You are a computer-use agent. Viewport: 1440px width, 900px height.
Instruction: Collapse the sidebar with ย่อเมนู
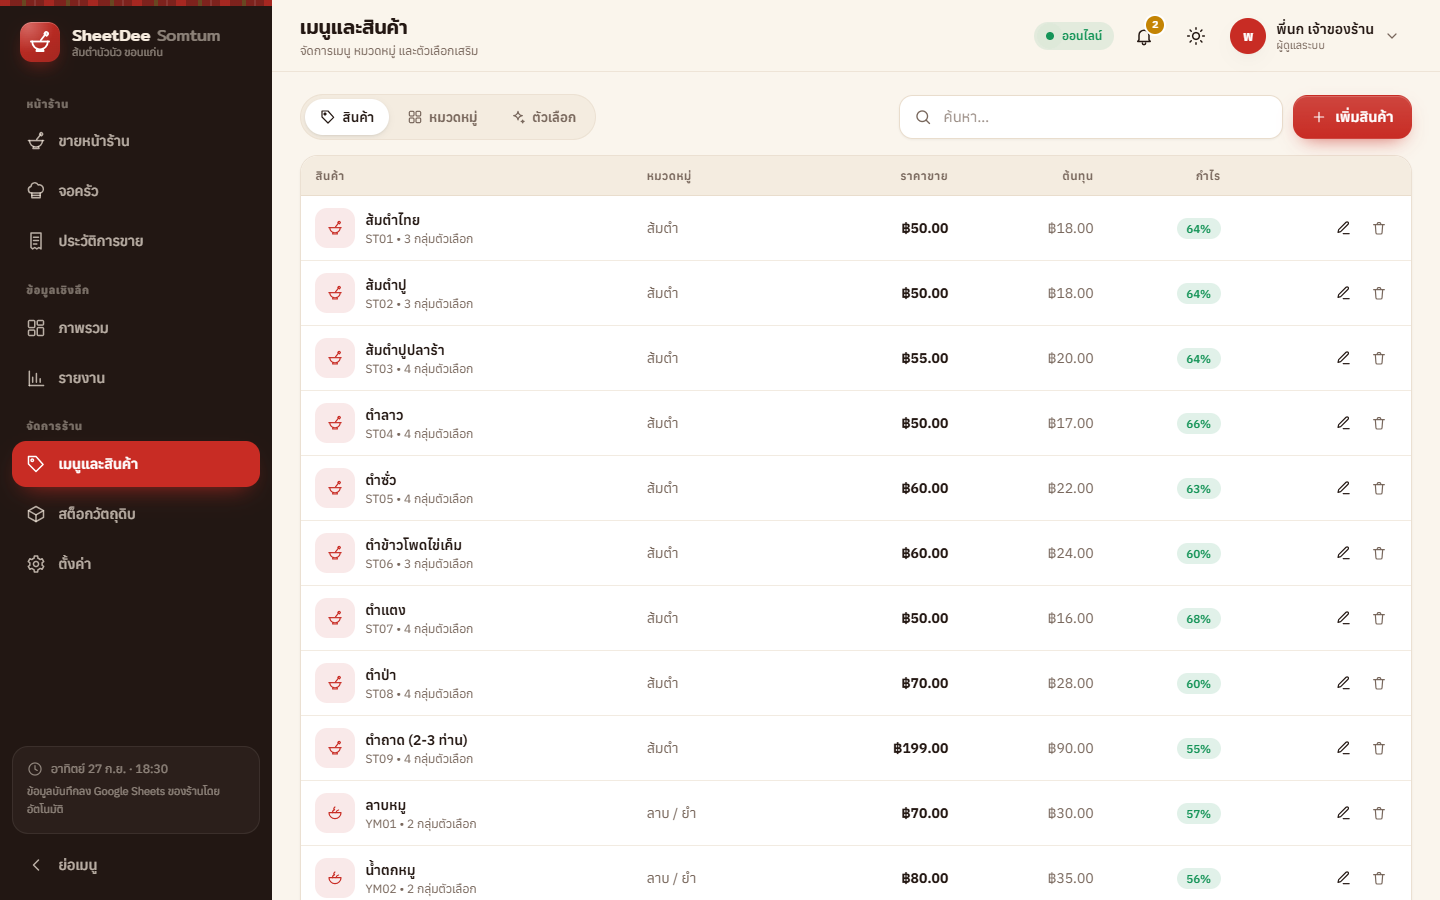point(136,865)
